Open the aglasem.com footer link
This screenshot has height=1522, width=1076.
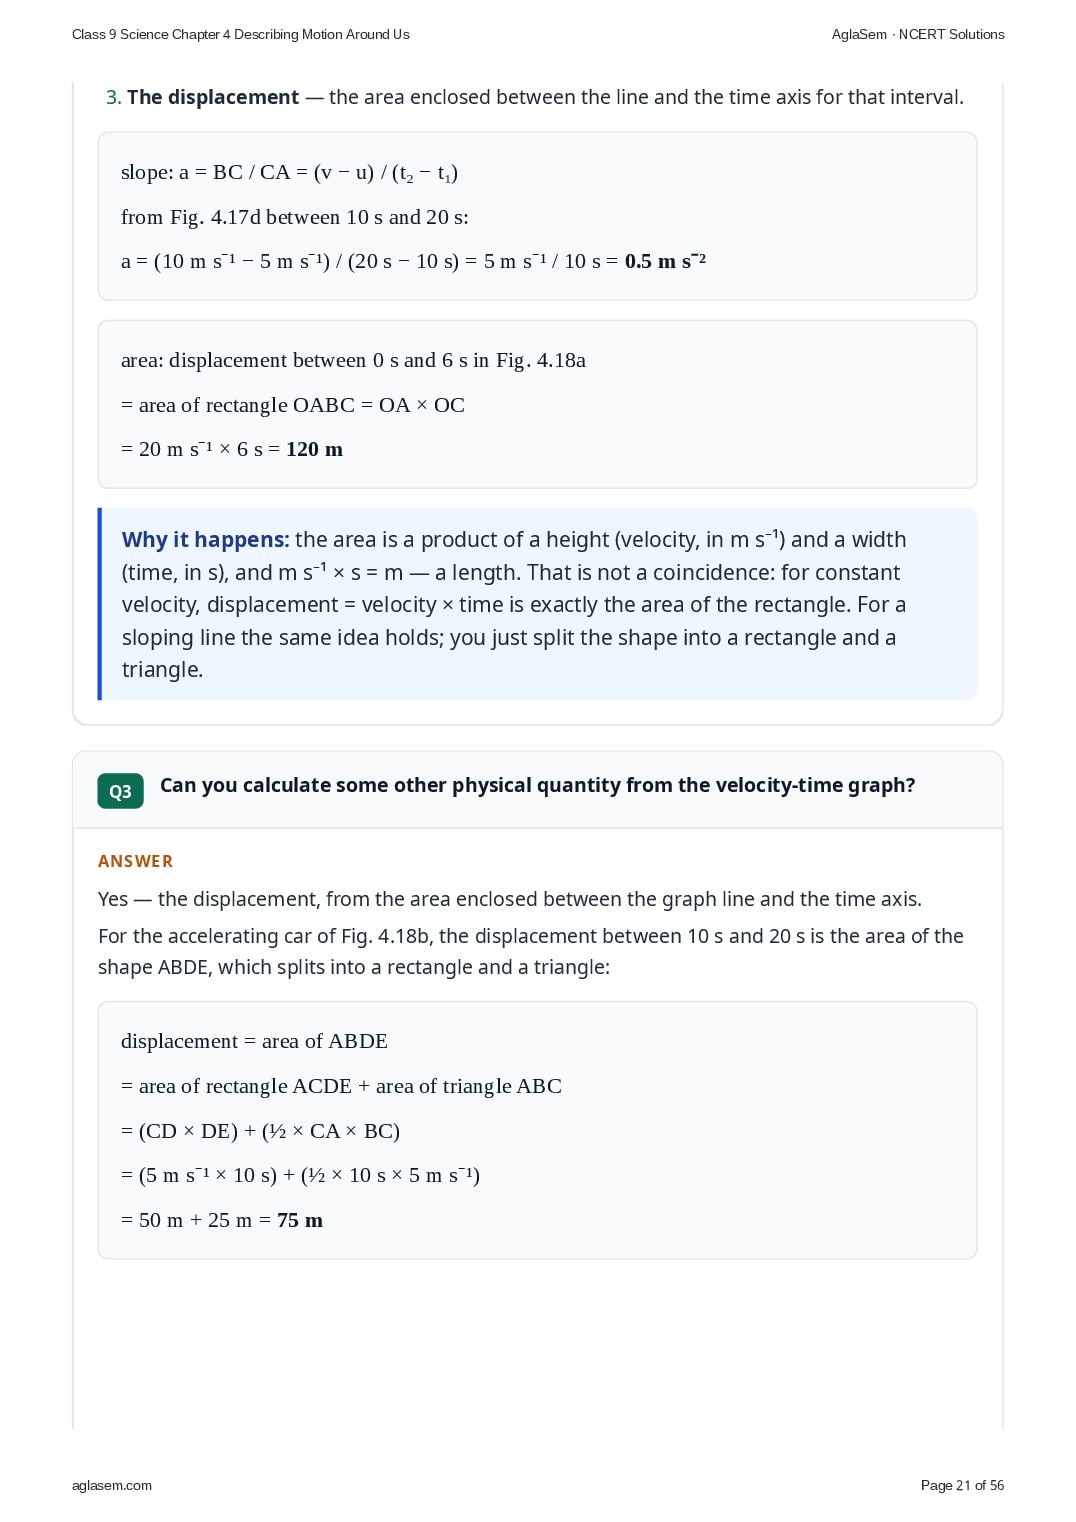[112, 1485]
